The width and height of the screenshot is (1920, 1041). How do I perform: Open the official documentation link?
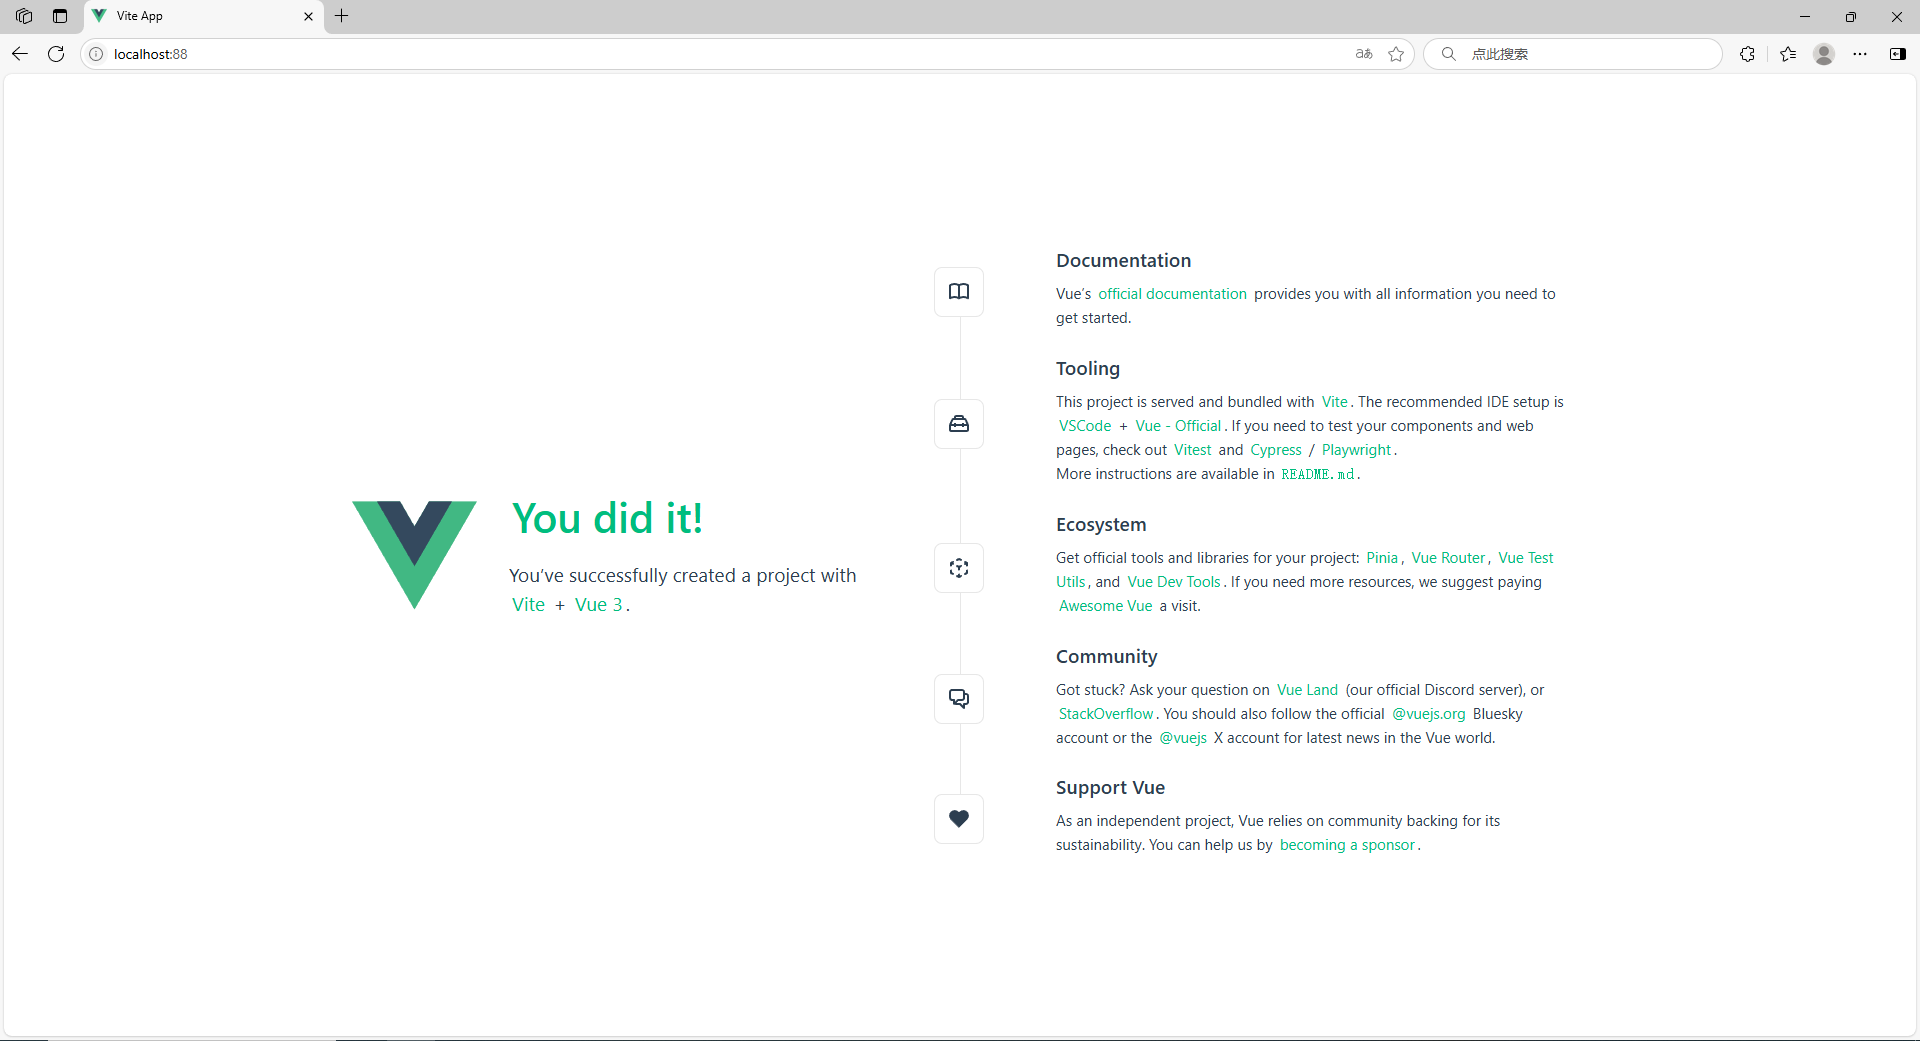1172,294
